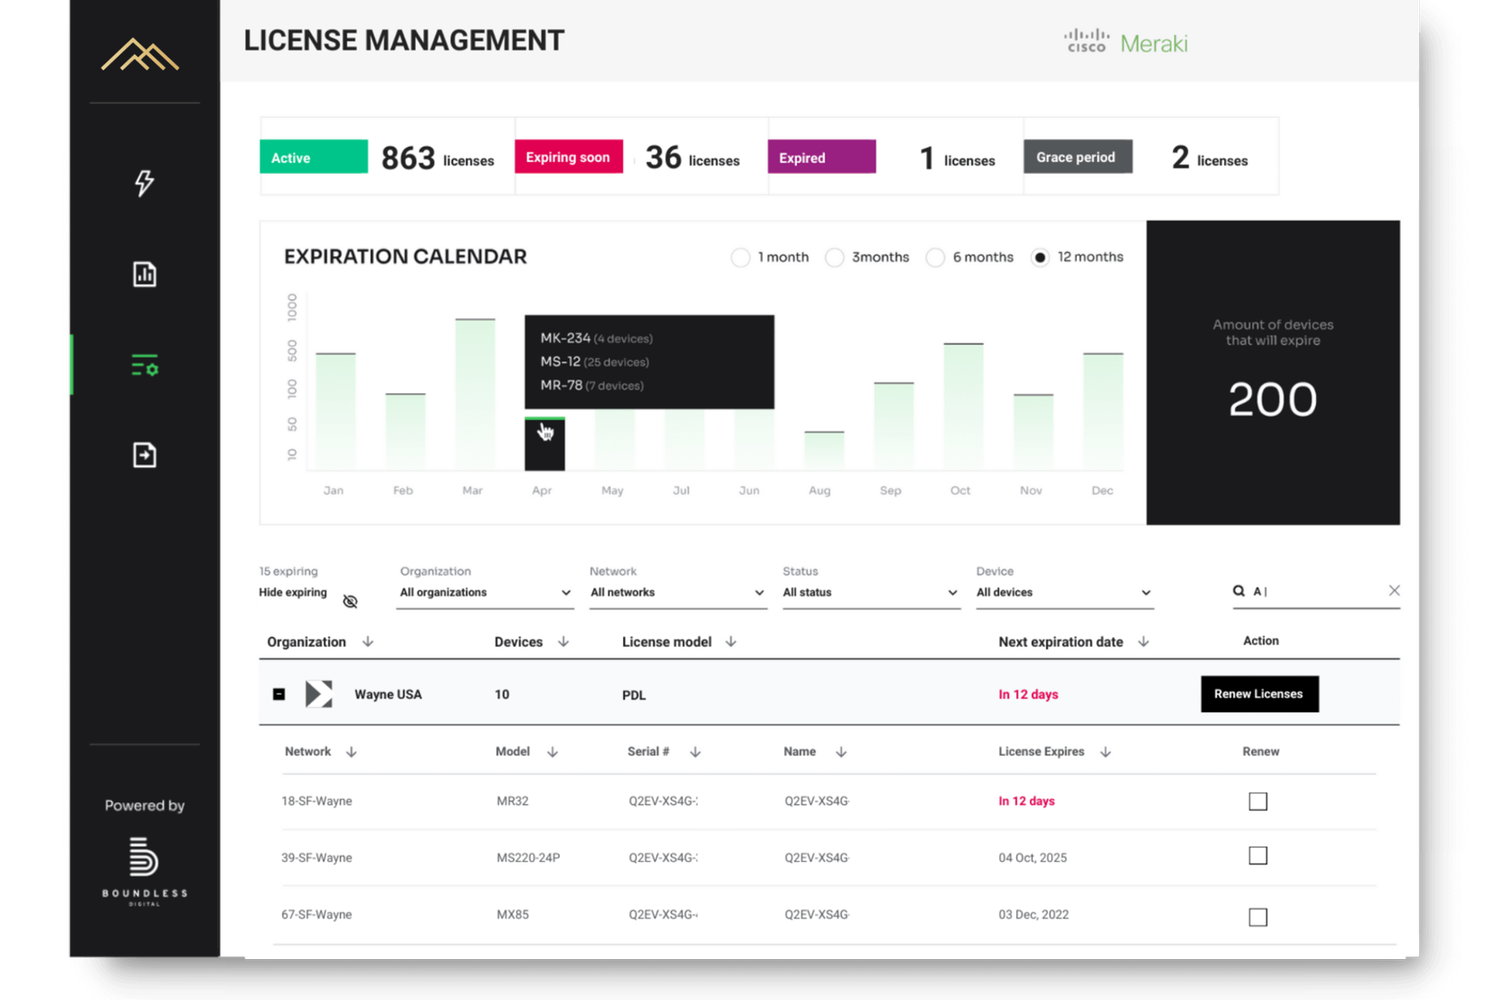Image resolution: width=1500 pixels, height=1000 pixels.
Task: Open the reports sidebar icon
Action: (144, 273)
